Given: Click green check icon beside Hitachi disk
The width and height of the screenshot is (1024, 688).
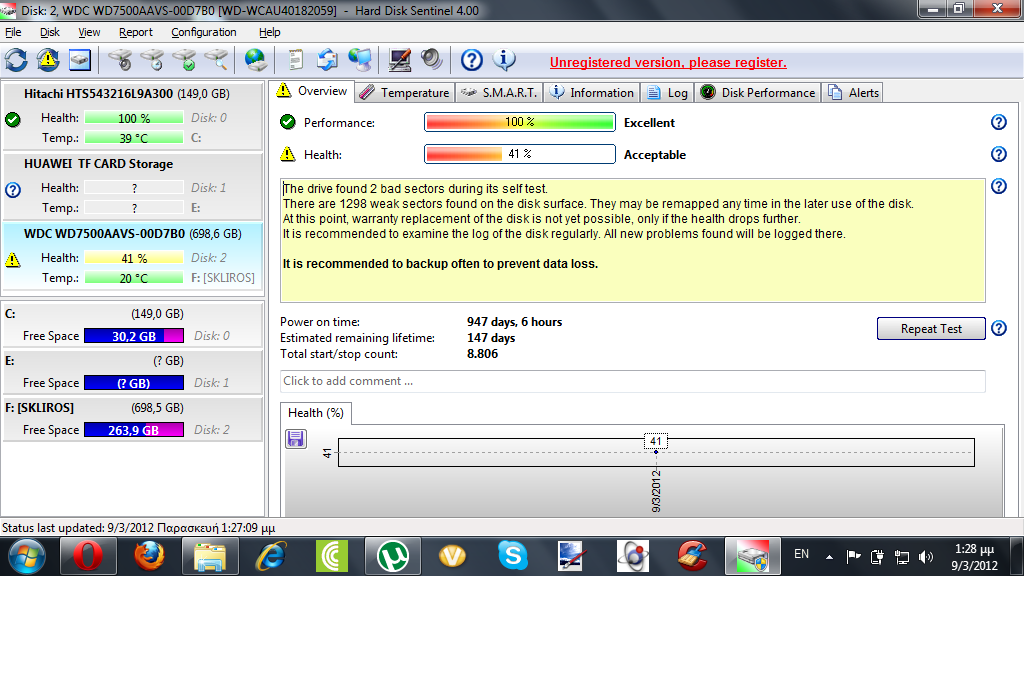Looking at the screenshot, I should pos(13,119).
